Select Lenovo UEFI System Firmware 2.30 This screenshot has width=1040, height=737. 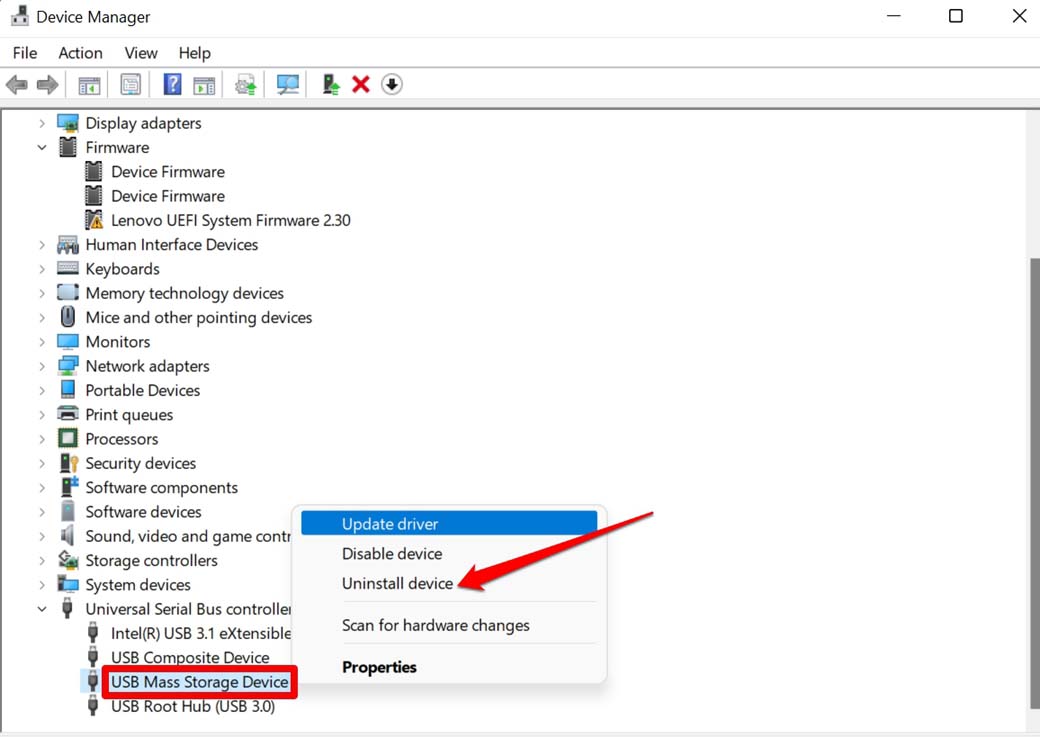click(230, 220)
